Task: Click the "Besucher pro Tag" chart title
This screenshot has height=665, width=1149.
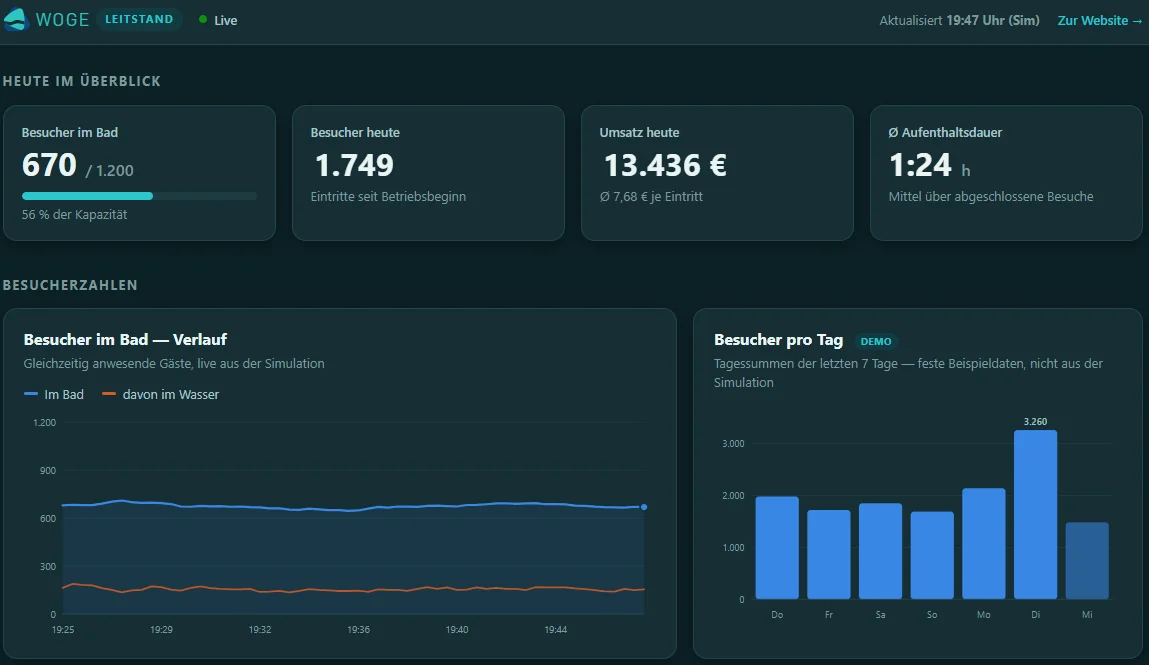Action: pos(778,340)
